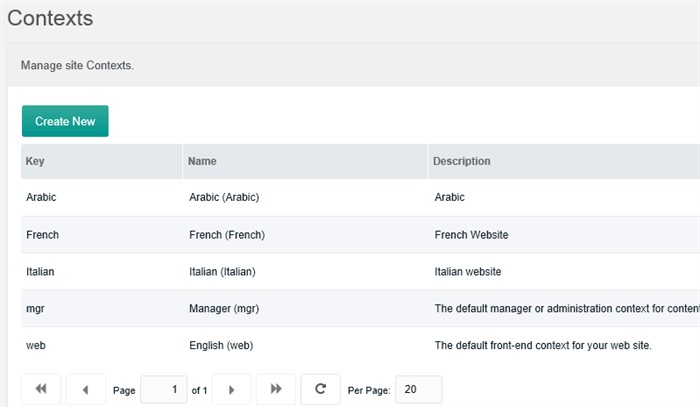
Task: Jump to last page icon
Action: tap(276, 389)
